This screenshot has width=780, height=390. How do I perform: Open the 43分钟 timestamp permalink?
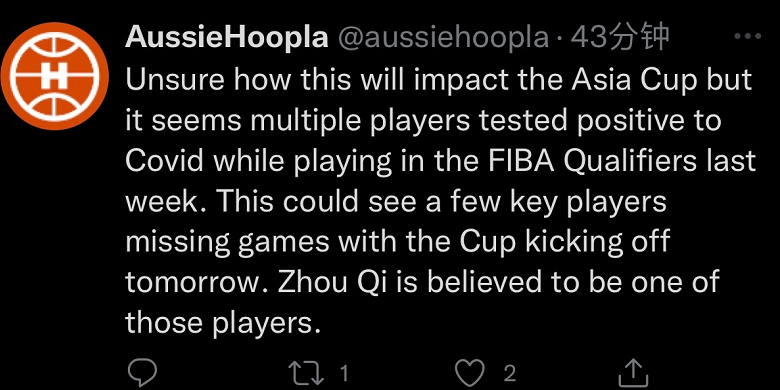pyautogui.click(x=619, y=37)
